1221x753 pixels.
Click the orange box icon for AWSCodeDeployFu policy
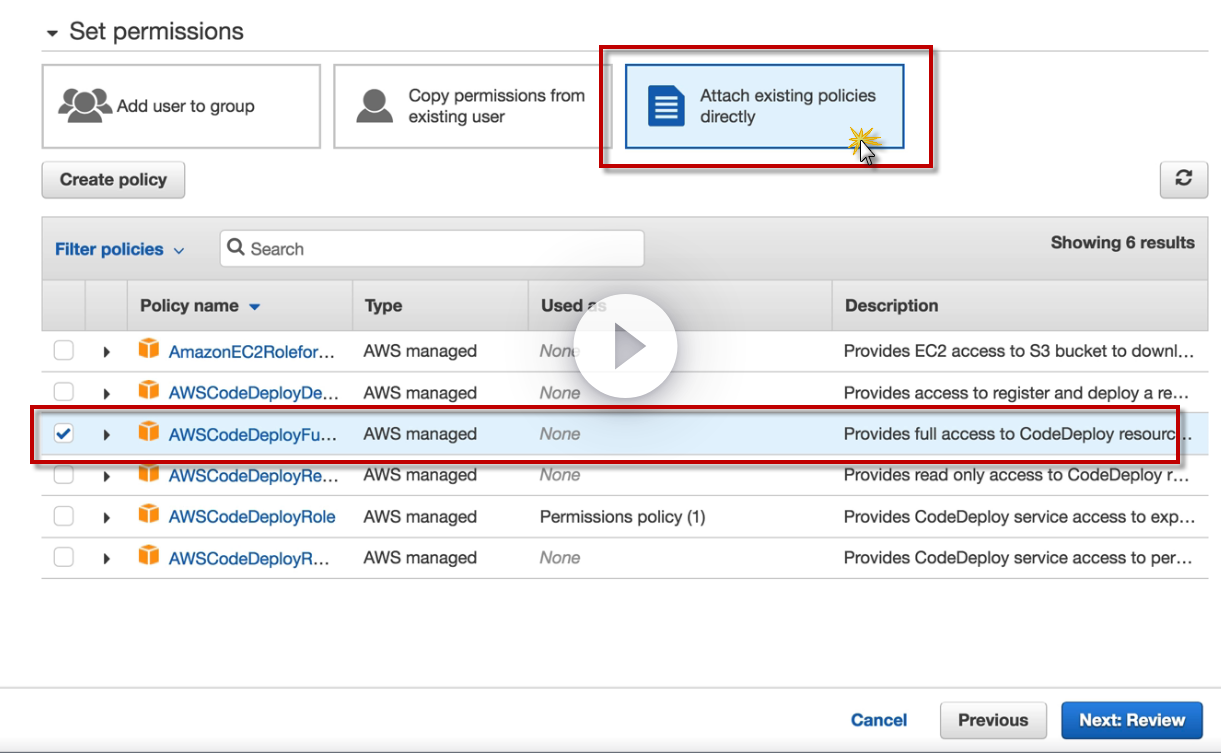tap(149, 433)
